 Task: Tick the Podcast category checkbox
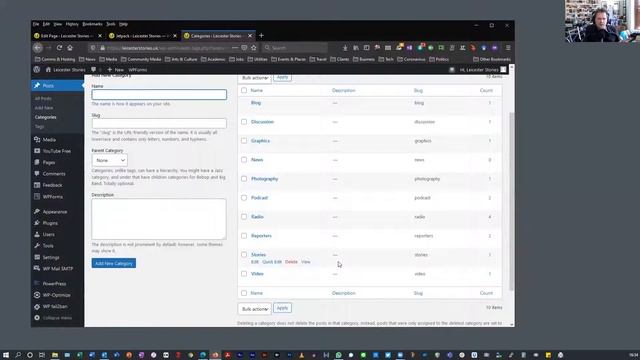(x=244, y=198)
